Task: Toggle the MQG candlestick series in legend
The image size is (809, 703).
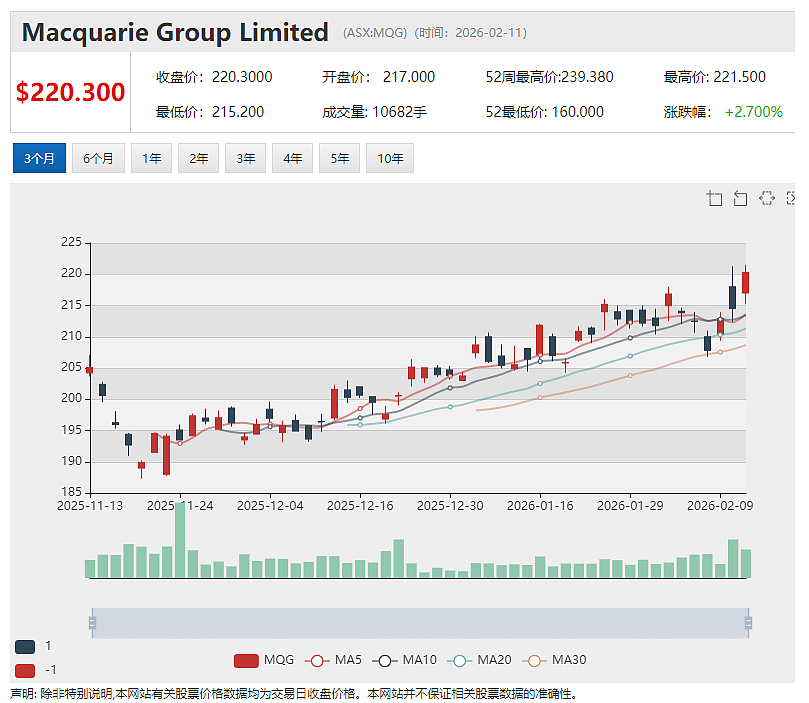Action: coord(264,660)
